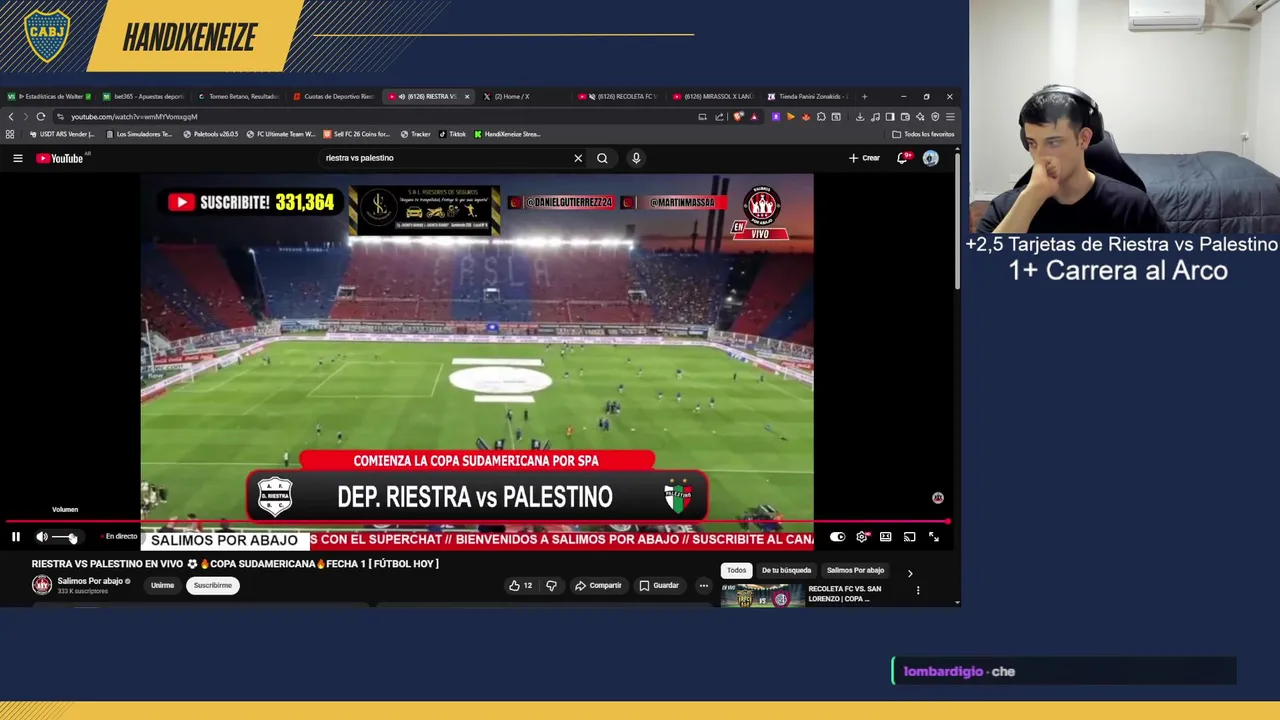
Task: Toggle the autoplay switch in player
Action: (x=837, y=537)
